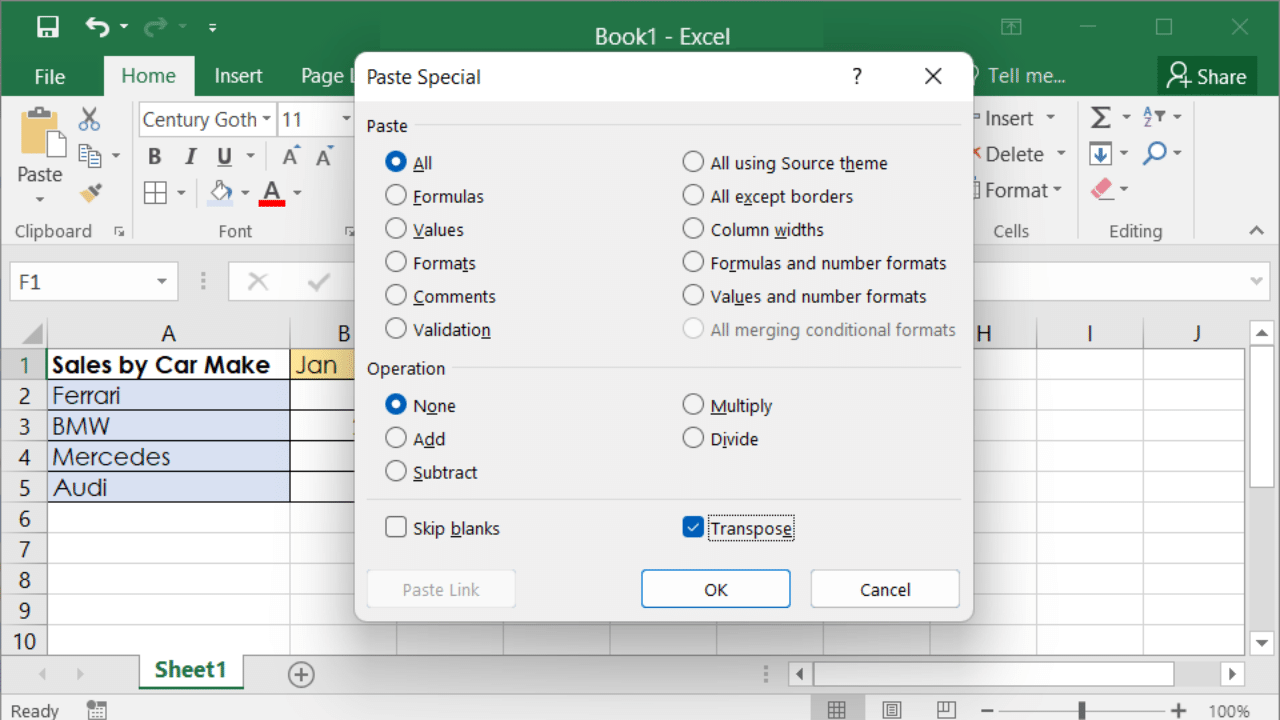The height and width of the screenshot is (720, 1280).
Task: Click the Format Painter brush icon
Action: coord(90,191)
